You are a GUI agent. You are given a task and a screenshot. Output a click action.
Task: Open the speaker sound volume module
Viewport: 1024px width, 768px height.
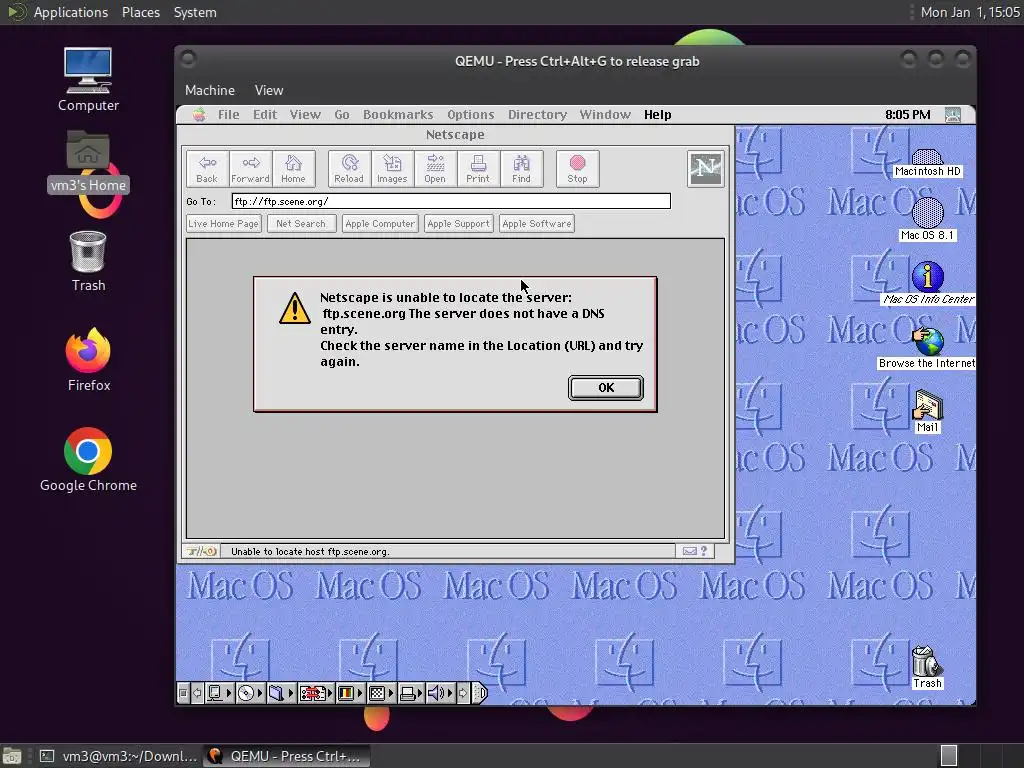[x=440, y=693]
